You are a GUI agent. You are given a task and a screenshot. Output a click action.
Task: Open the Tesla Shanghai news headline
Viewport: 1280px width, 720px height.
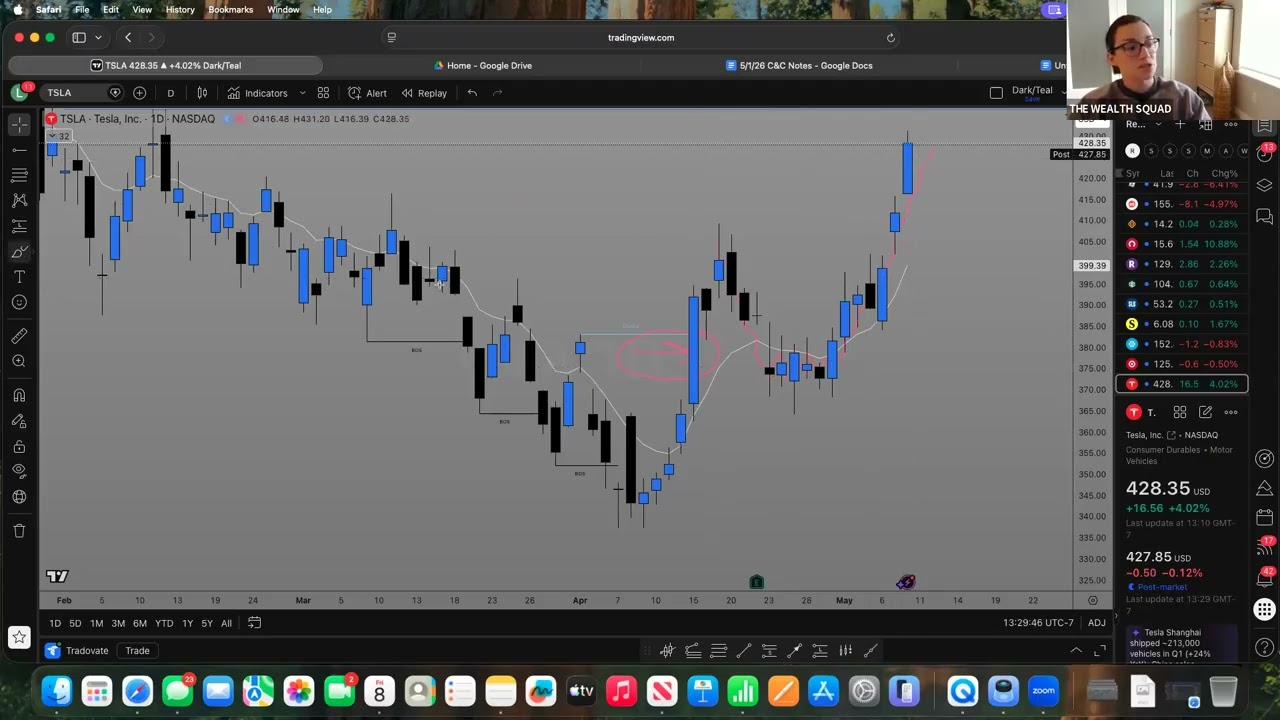tap(1182, 646)
